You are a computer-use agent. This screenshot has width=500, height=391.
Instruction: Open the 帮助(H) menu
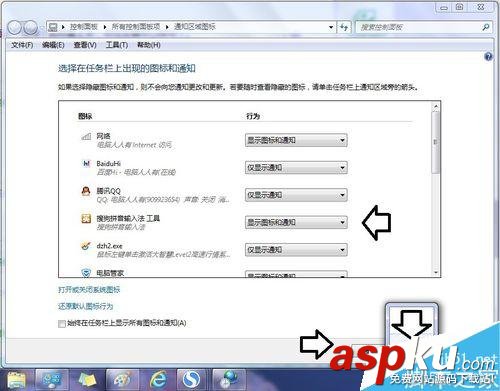pyautogui.click(x=149, y=45)
